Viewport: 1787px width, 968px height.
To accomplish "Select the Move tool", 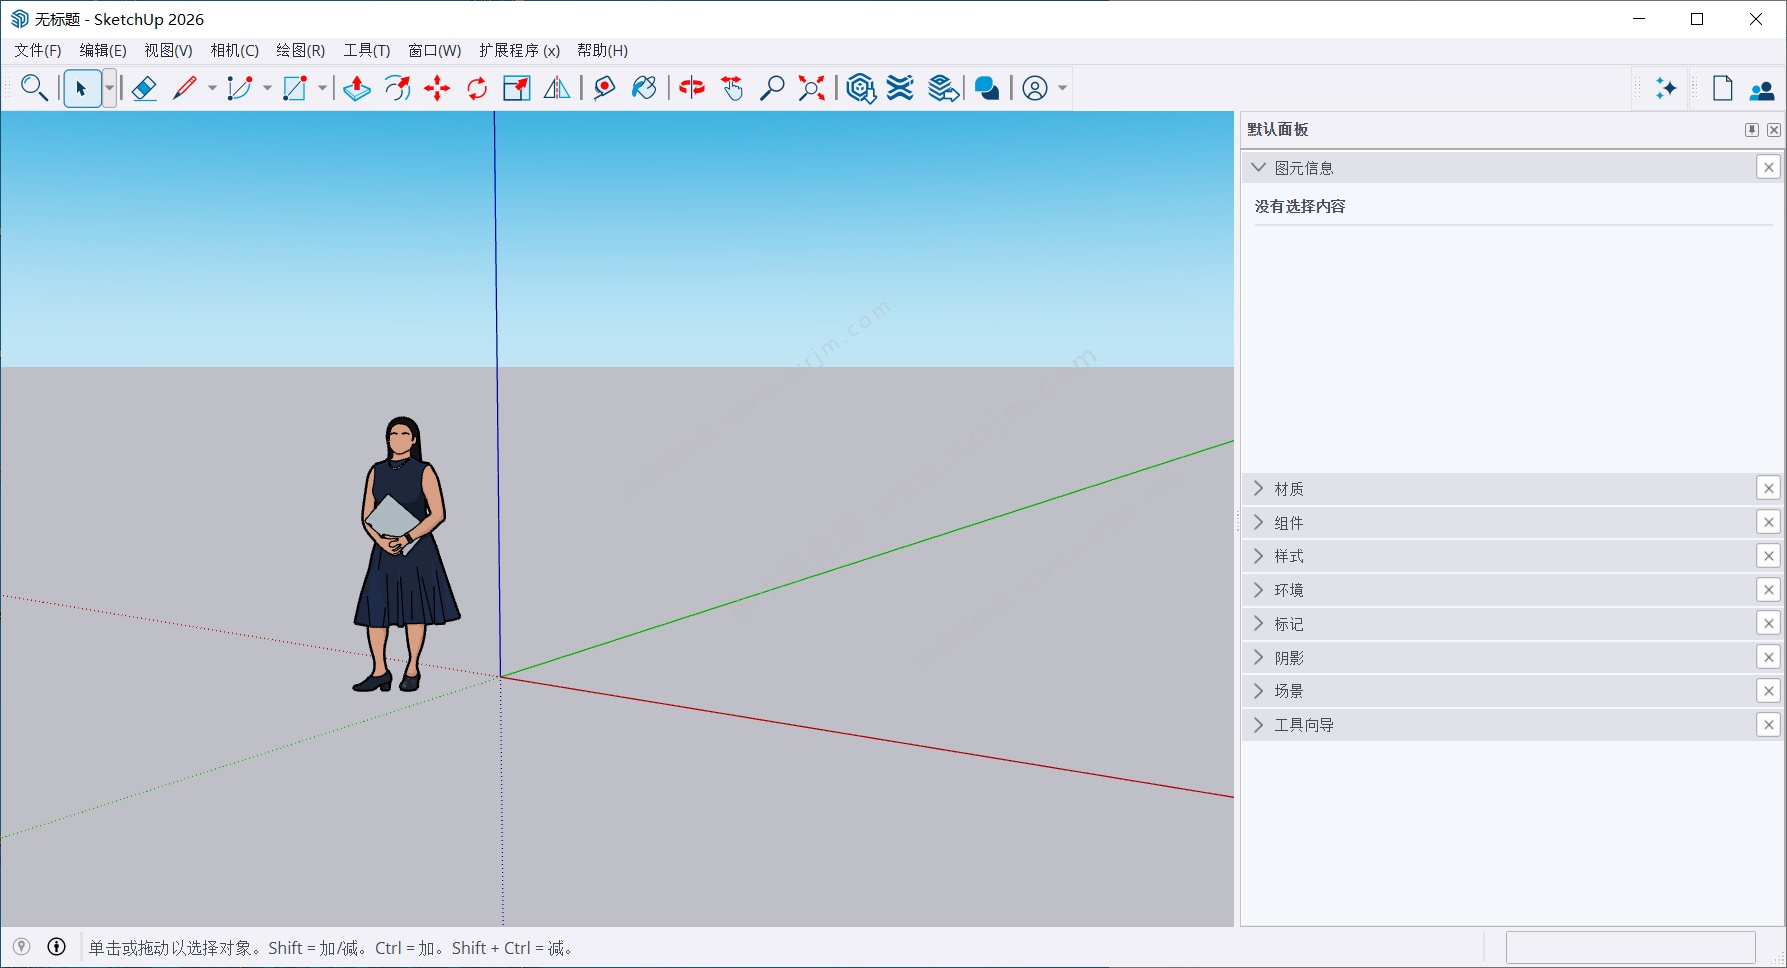I will (x=436, y=88).
